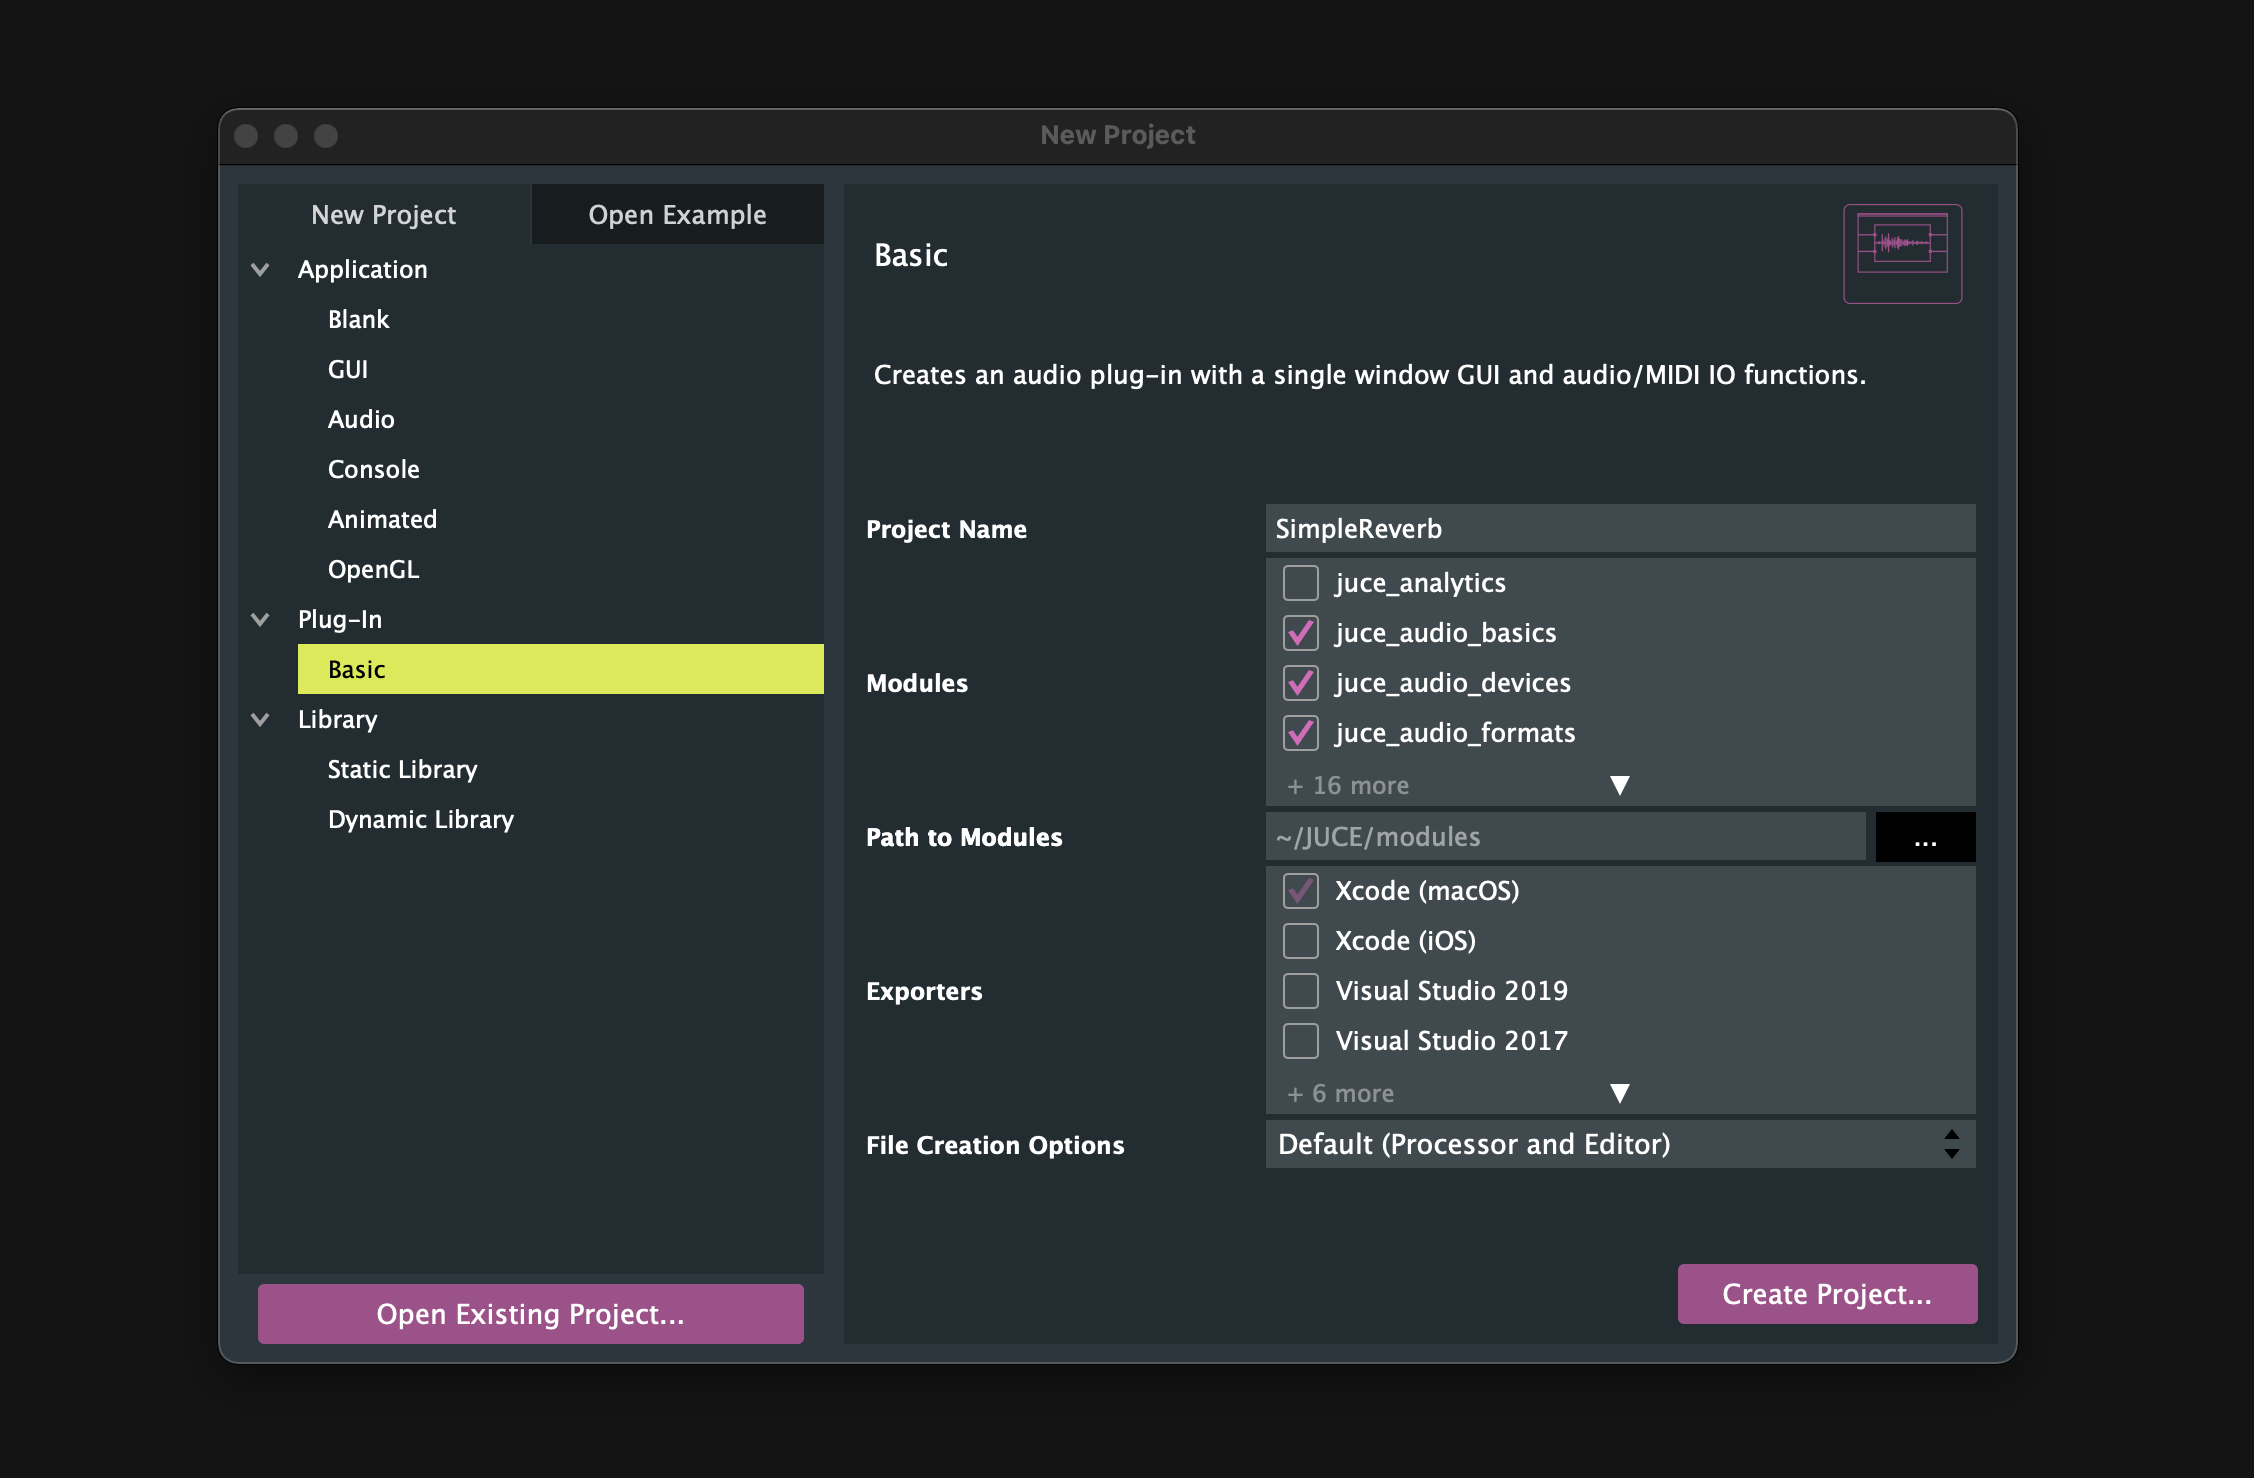The height and width of the screenshot is (1478, 2254).
Task: Click the Open Existing Project... button
Action: [530, 1314]
